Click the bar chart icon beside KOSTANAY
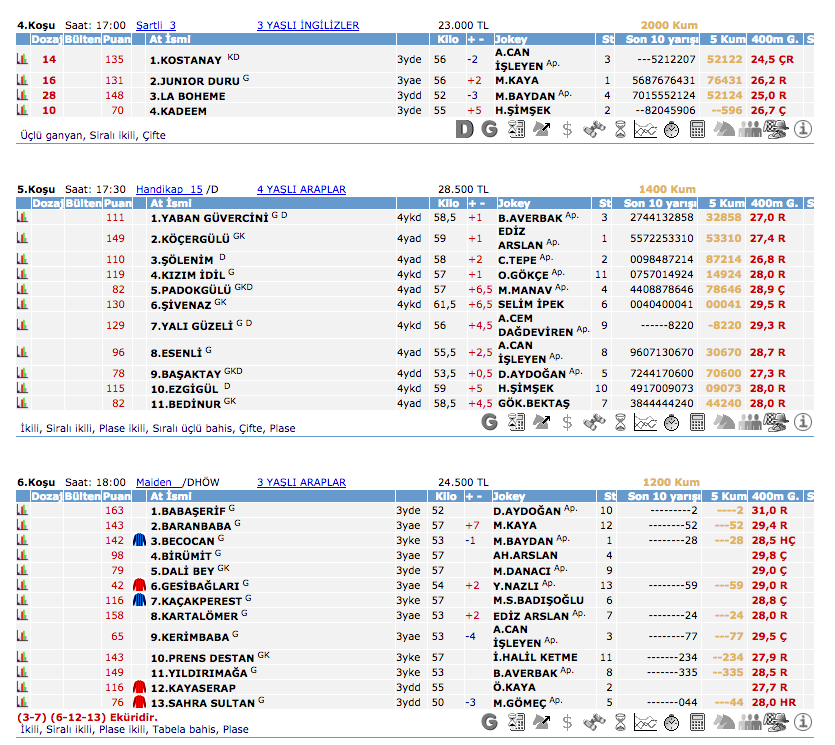This screenshot has height=745, width=835. (22, 60)
